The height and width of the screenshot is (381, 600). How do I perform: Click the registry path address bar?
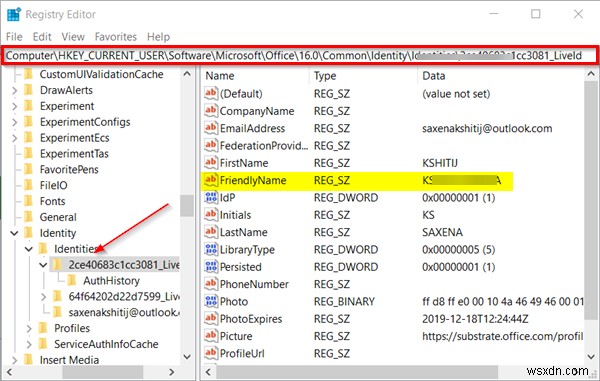click(x=300, y=55)
